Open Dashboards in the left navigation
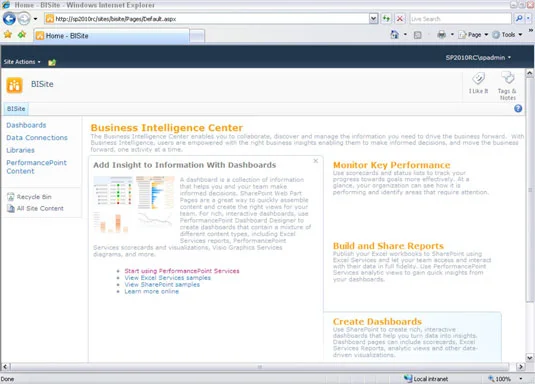535x384 pixels. pos(26,125)
